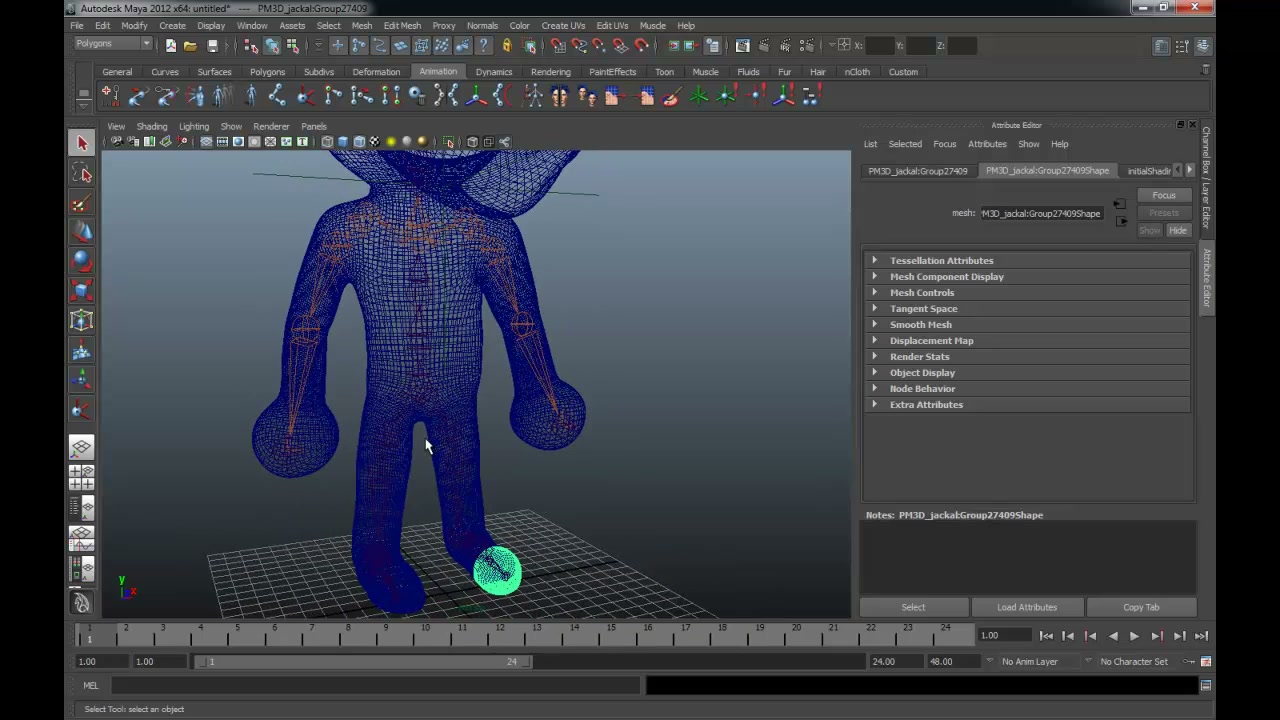Activate the Rotate tool
Viewport: 1280px width, 720px height.
pyautogui.click(x=82, y=262)
